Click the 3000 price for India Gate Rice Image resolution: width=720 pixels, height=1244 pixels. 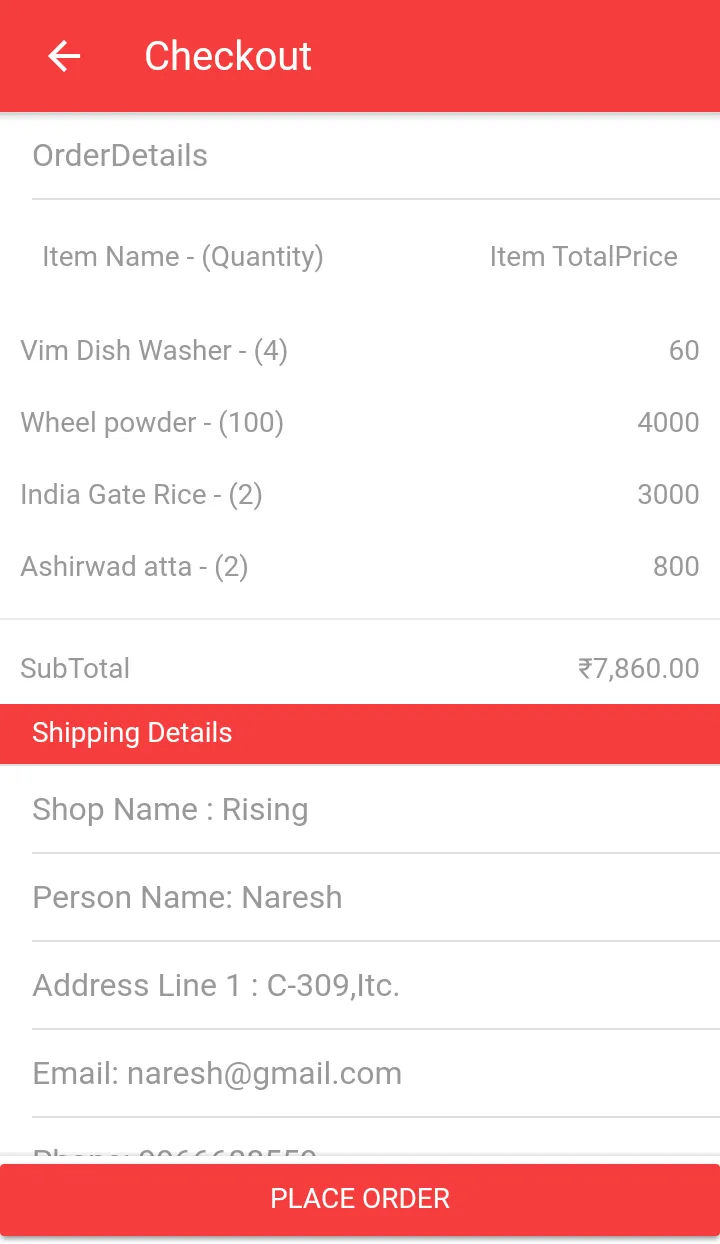(x=668, y=495)
